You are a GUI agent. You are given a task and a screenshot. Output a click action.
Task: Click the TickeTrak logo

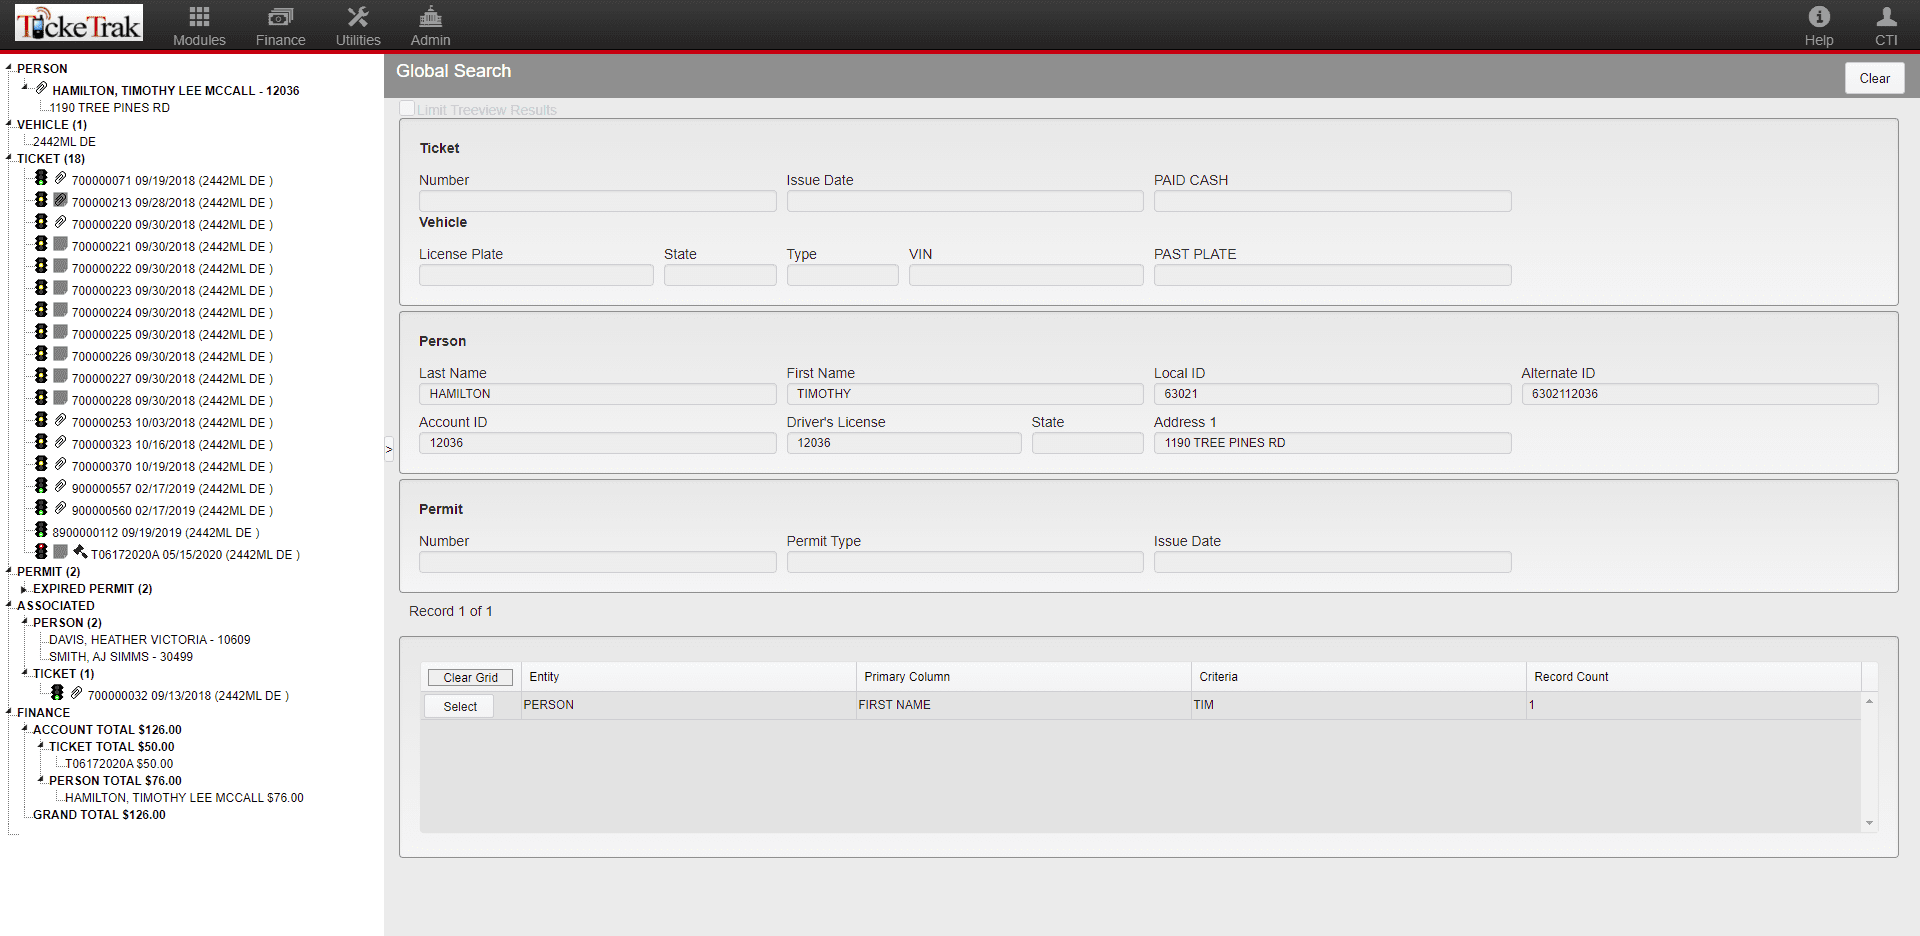[78, 22]
